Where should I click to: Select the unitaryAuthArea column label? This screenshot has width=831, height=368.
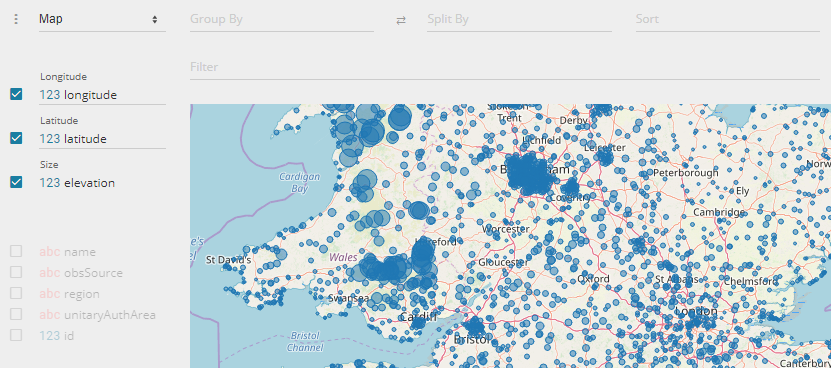click(110, 315)
